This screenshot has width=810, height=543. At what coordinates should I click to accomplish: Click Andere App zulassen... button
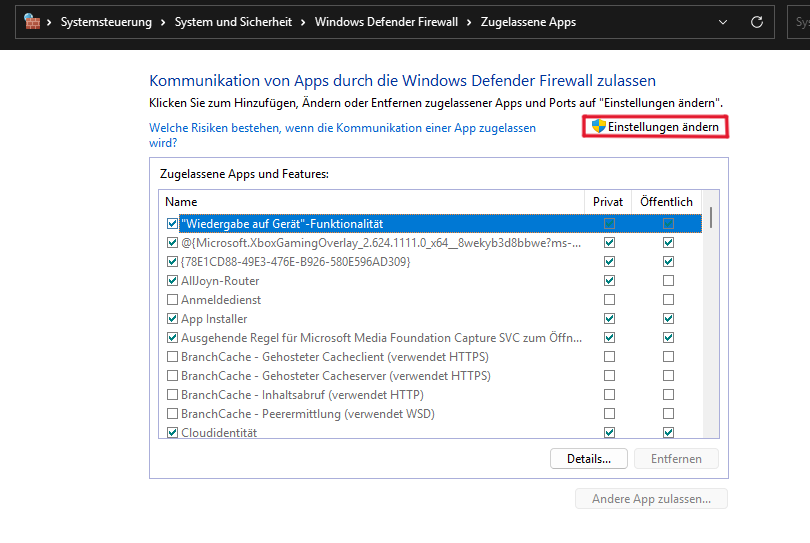pos(651,499)
